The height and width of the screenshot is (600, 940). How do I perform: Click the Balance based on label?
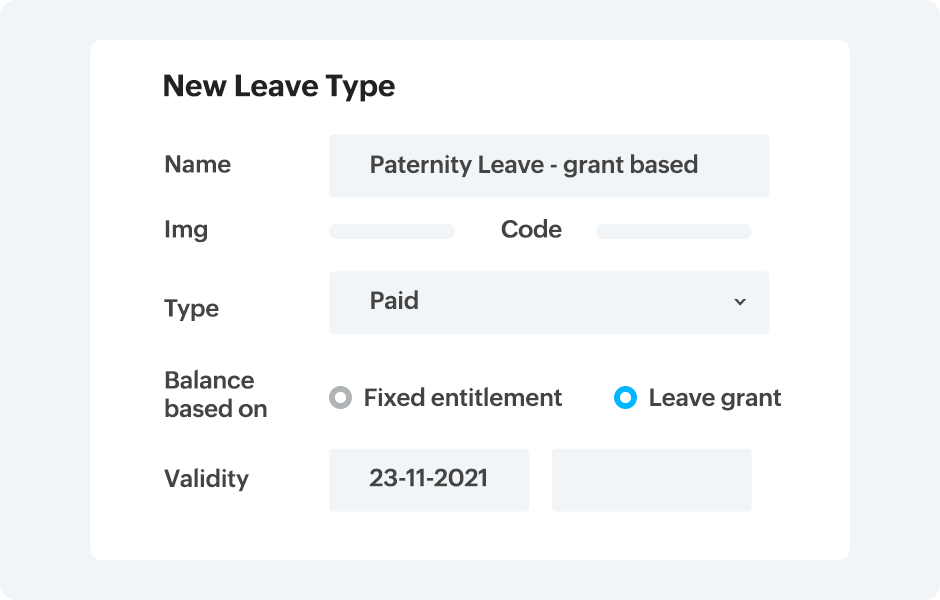[215, 394]
